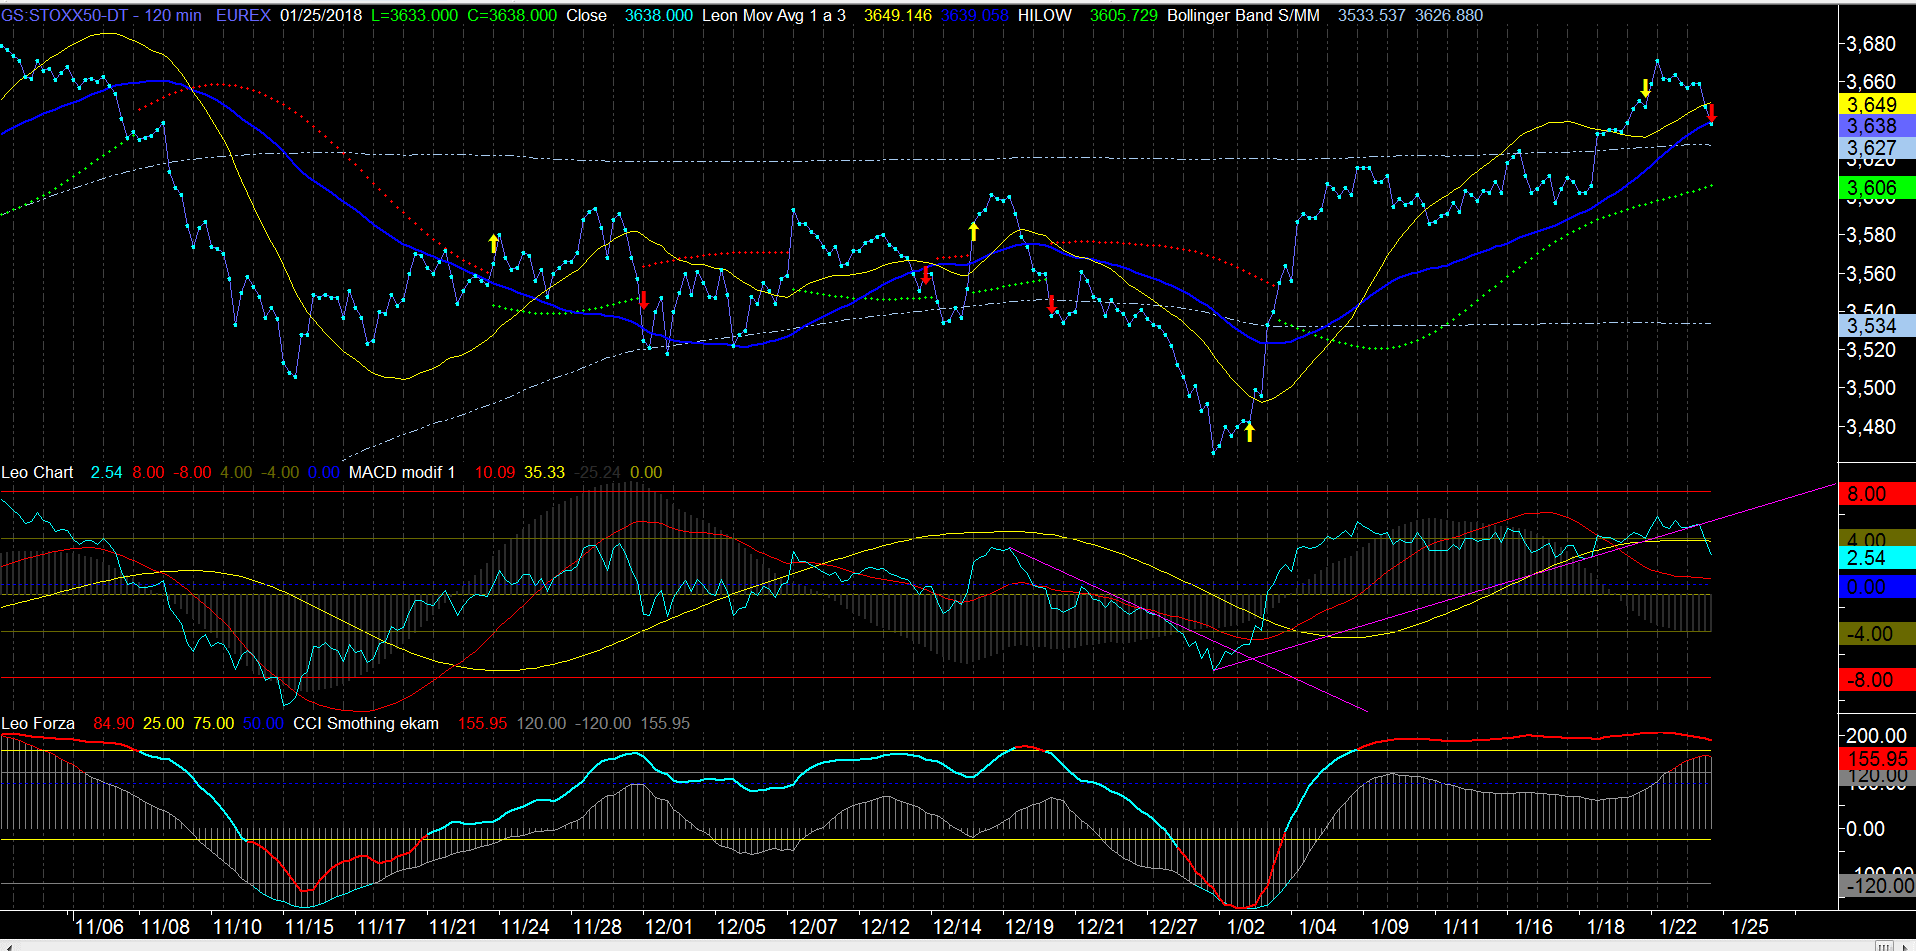Click the gray -120.00 level tag

click(x=1877, y=886)
